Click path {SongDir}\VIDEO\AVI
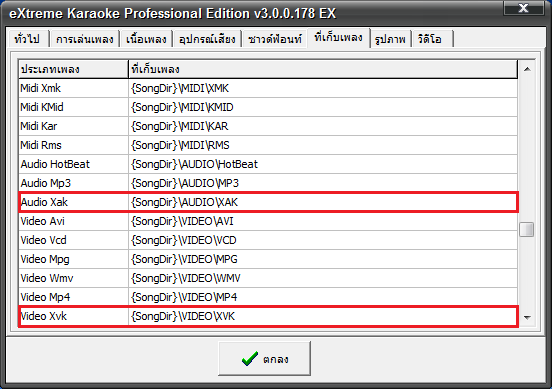 pyautogui.click(x=182, y=221)
